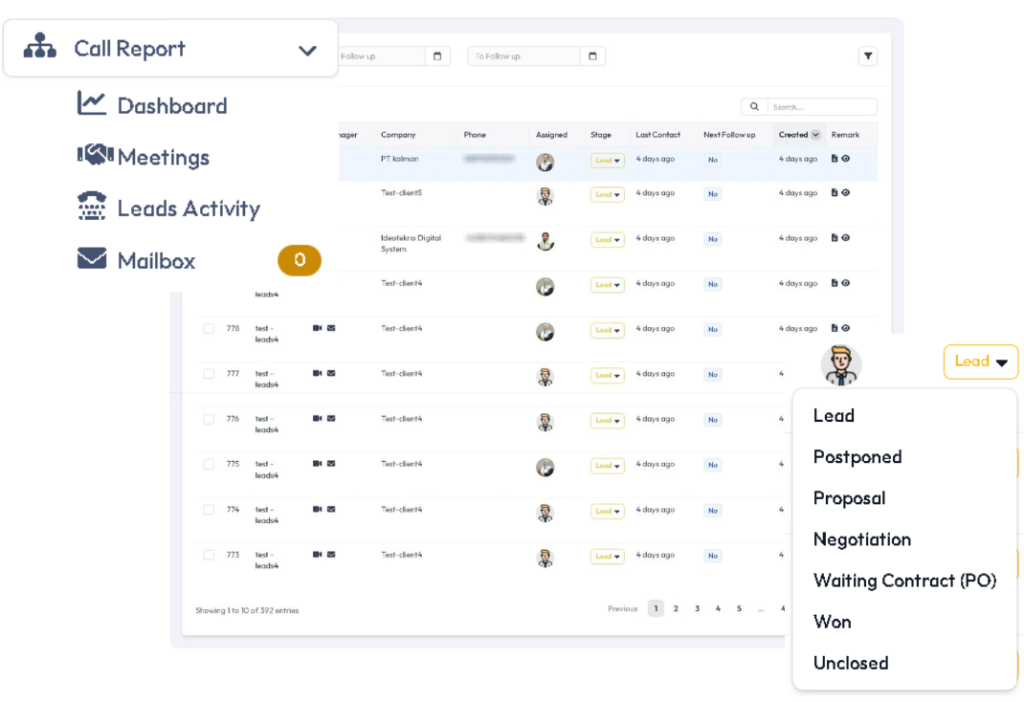
Task: Click the search magnifier icon
Action: click(754, 107)
